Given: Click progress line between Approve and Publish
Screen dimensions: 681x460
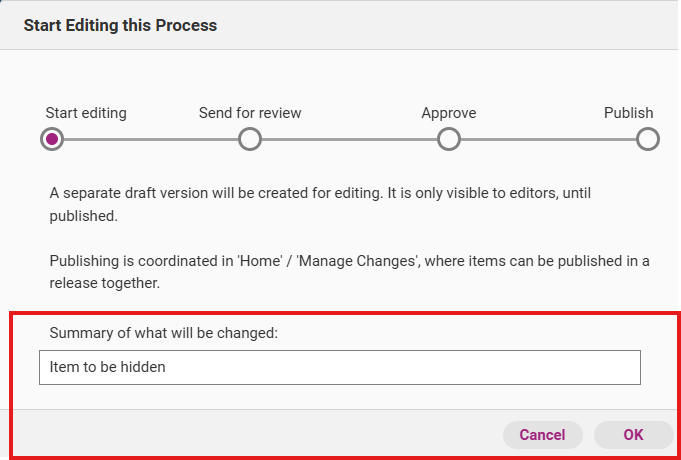Looking at the screenshot, I should (x=548, y=140).
